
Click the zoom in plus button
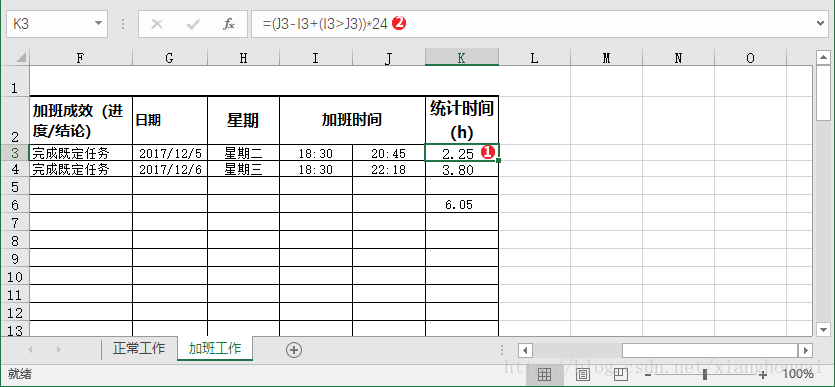point(763,374)
